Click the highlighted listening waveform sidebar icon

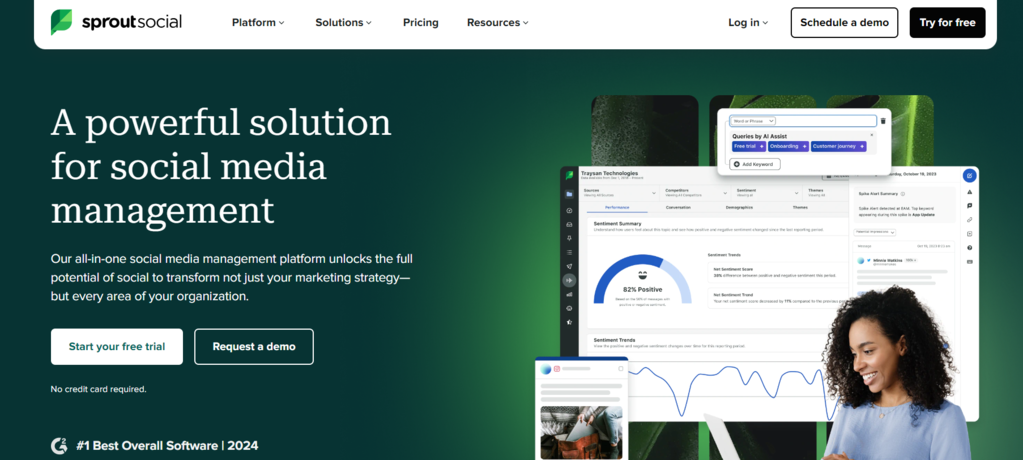point(570,280)
